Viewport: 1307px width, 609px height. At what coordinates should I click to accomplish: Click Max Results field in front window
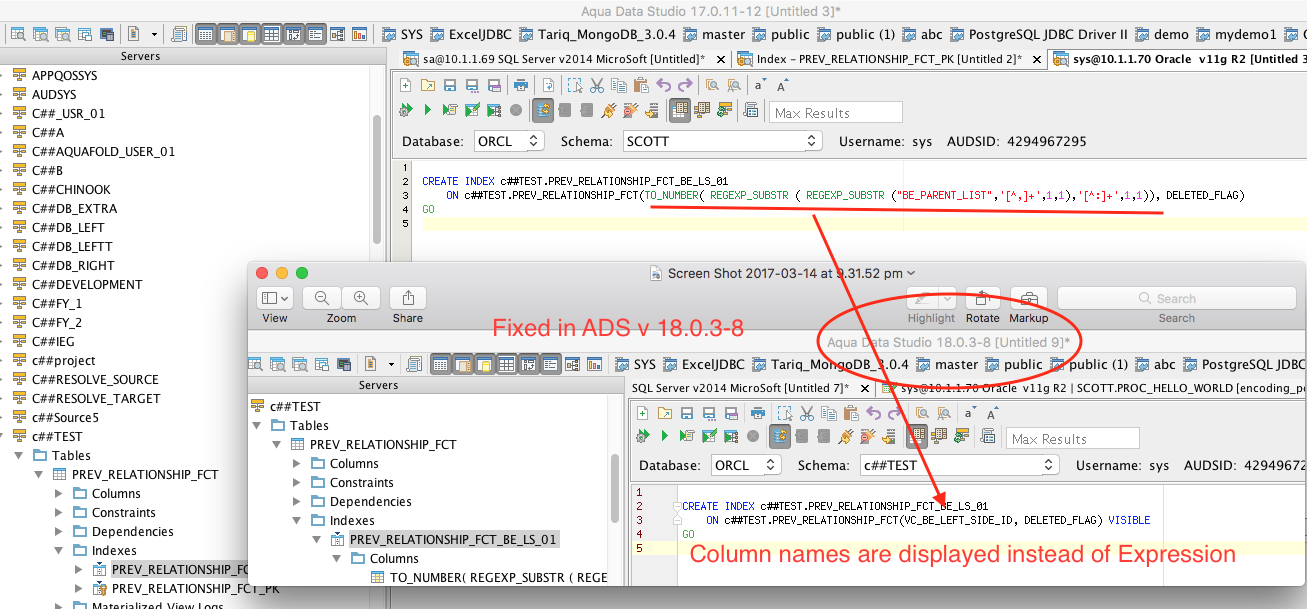(1073, 438)
